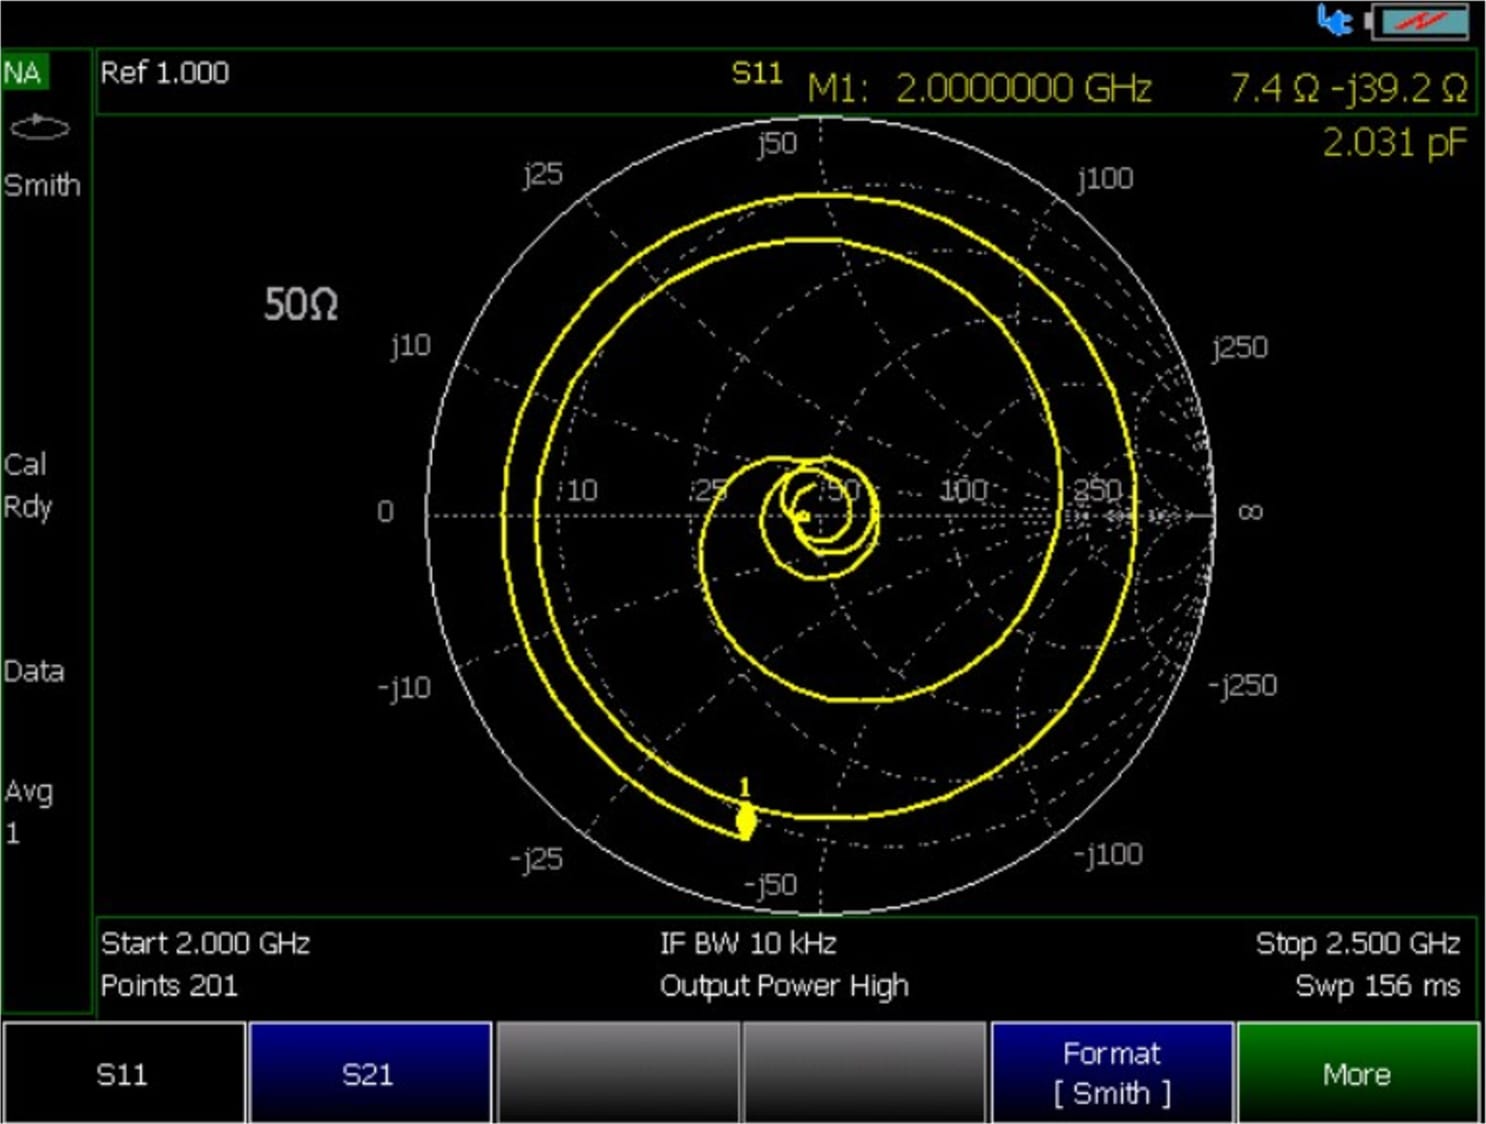This screenshot has height=1124, width=1486.
Task: Click the Ref 1.000 value
Action: click(165, 73)
